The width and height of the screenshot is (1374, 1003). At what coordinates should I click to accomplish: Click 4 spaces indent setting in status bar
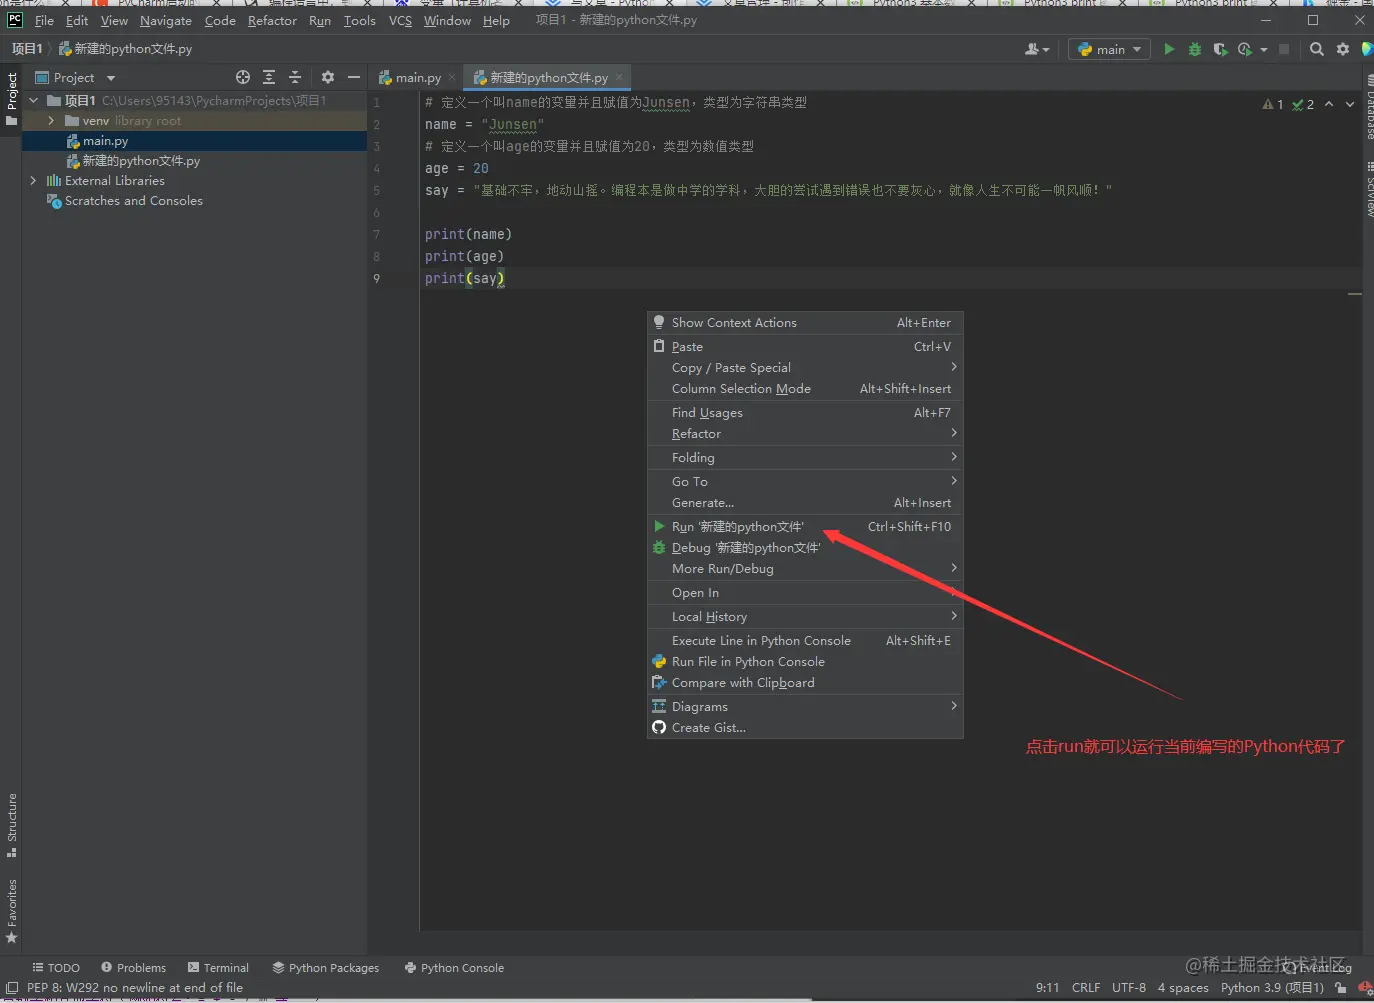point(1183,987)
